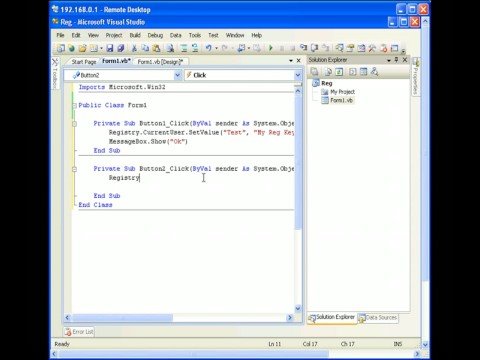
Task: Toggle Show All Files in Solution Explorer
Action: 328,72
